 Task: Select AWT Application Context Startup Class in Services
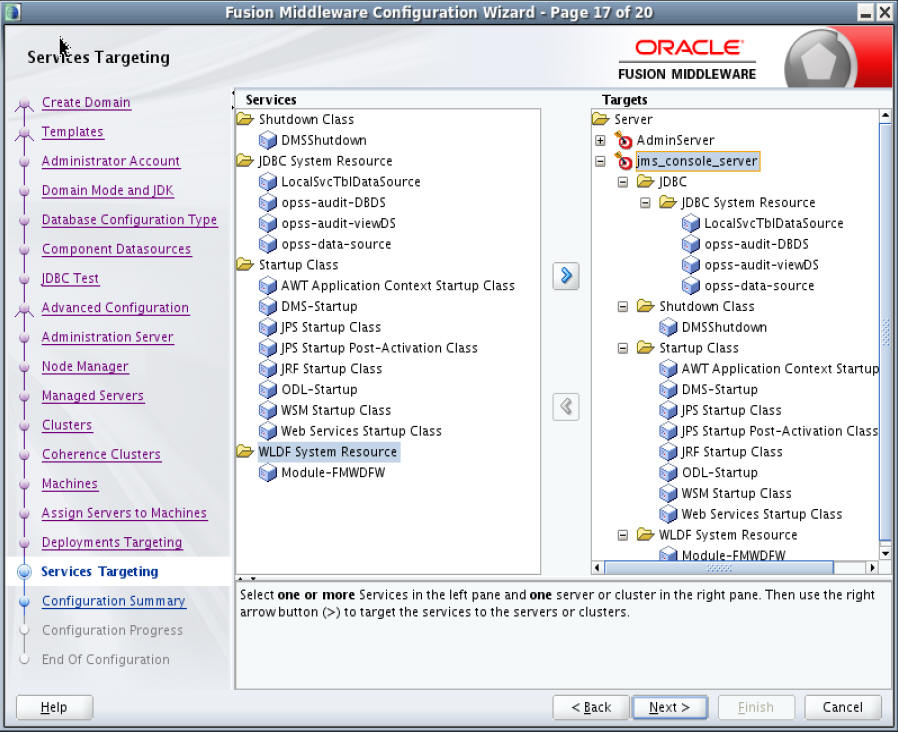coord(398,286)
